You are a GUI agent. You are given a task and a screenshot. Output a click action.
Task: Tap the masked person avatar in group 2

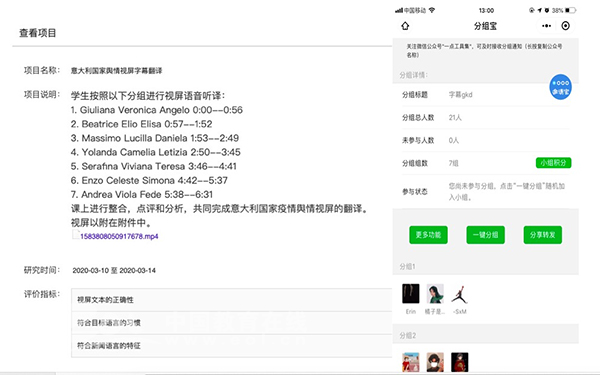435,362
